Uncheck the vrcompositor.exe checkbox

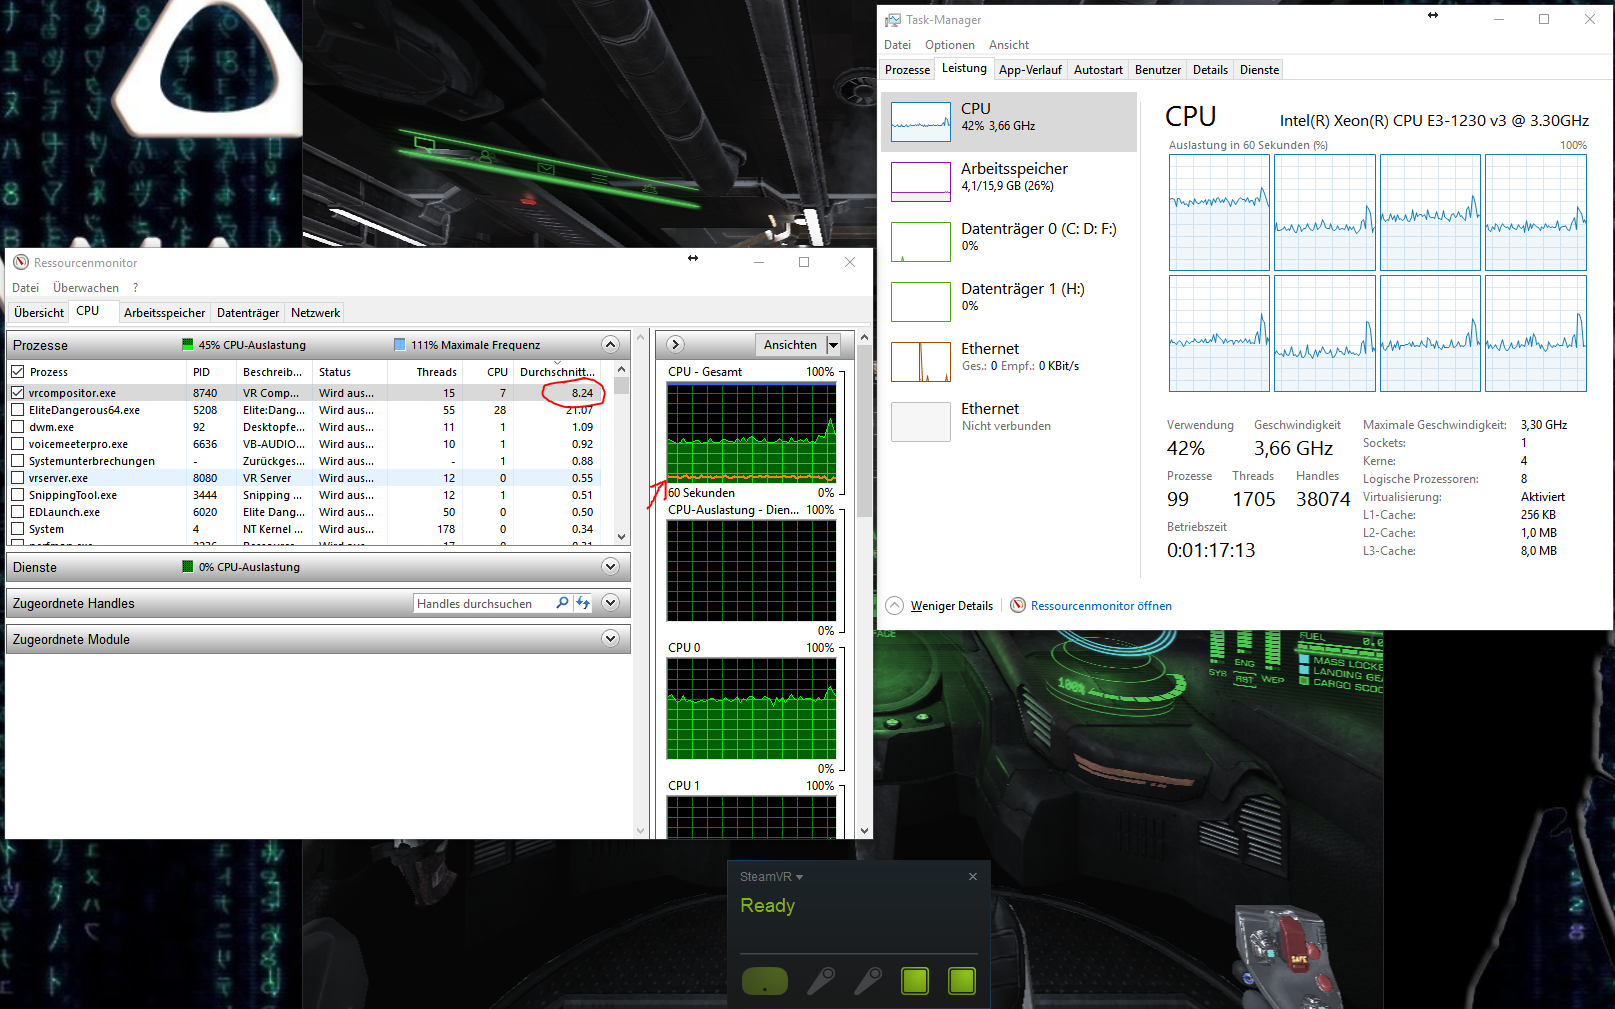(18, 393)
